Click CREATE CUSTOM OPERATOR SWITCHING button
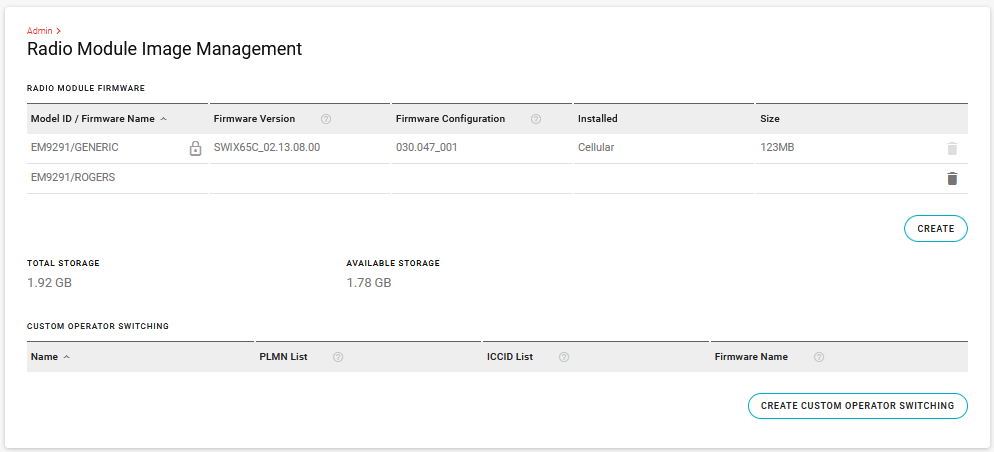This screenshot has width=994, height=452. (x=857, y=406)
